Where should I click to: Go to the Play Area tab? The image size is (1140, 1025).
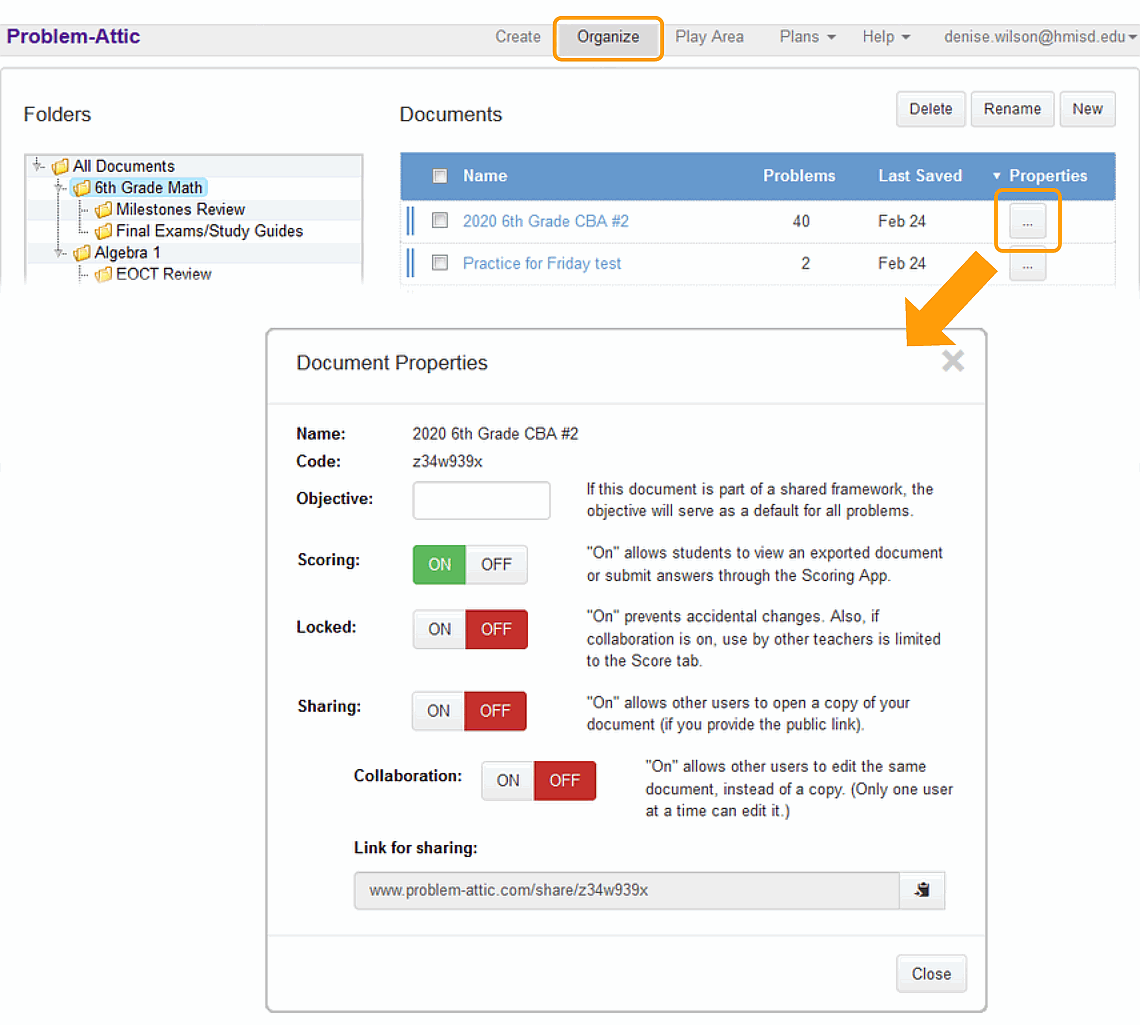pyautogui.click(x=709, y=37)
